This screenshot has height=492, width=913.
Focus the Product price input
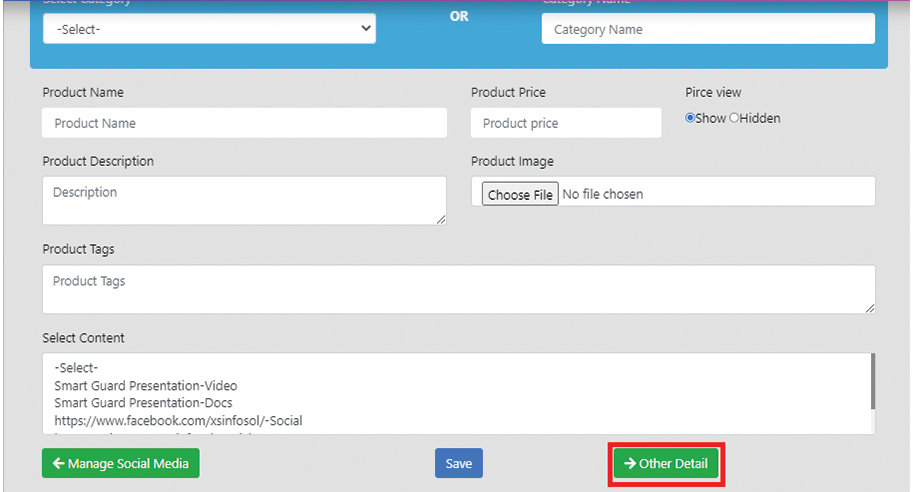(x=565, y=123)
